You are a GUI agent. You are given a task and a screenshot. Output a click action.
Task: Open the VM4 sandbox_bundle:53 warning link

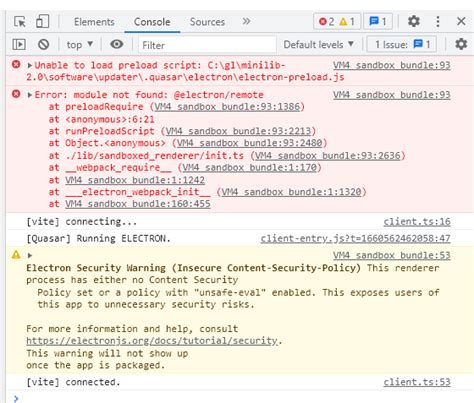click(392, 256)
